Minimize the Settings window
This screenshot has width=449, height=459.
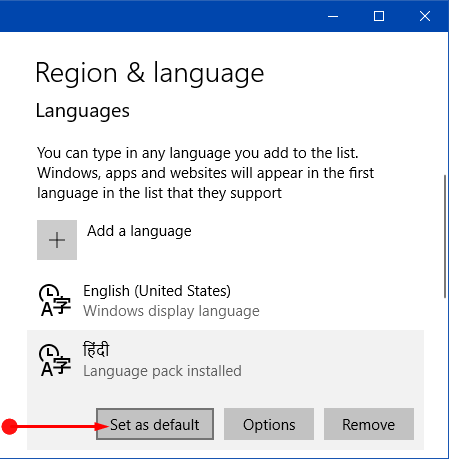tap(333, 16)
